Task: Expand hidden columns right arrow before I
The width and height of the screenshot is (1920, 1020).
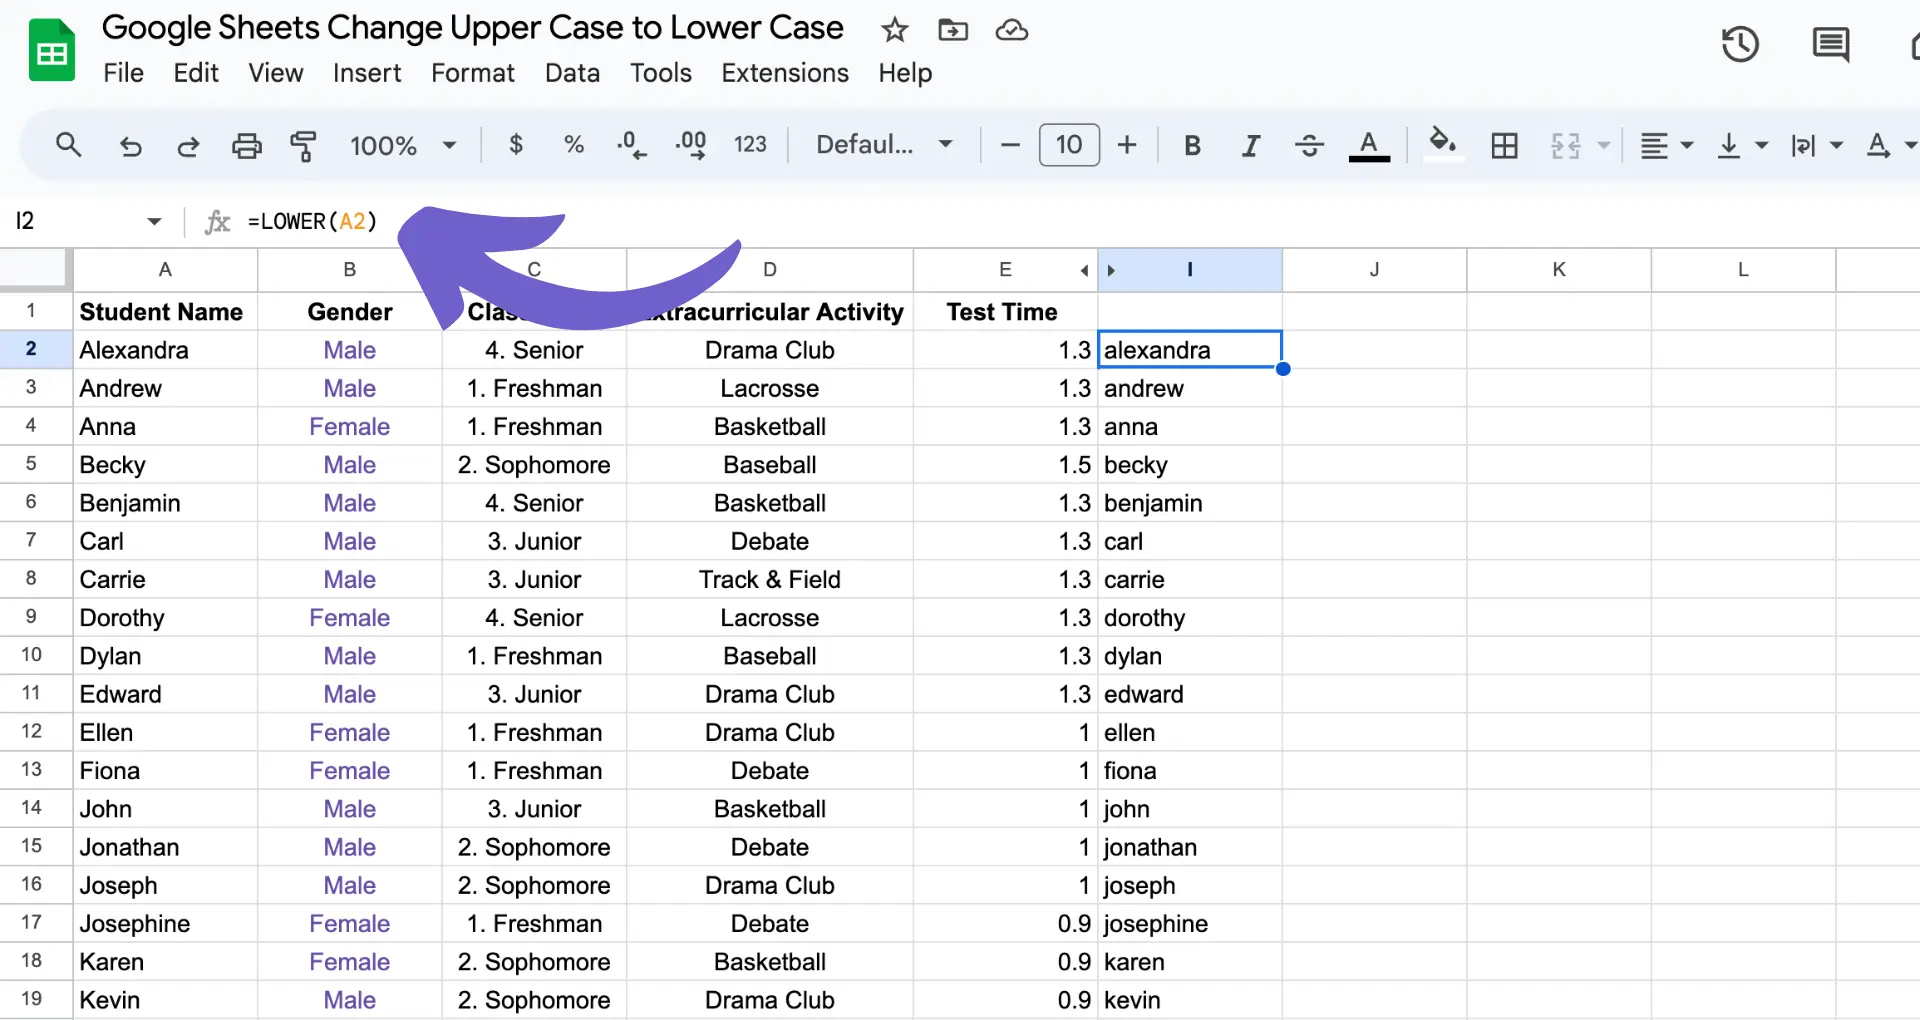Action: pos(1111,270)
